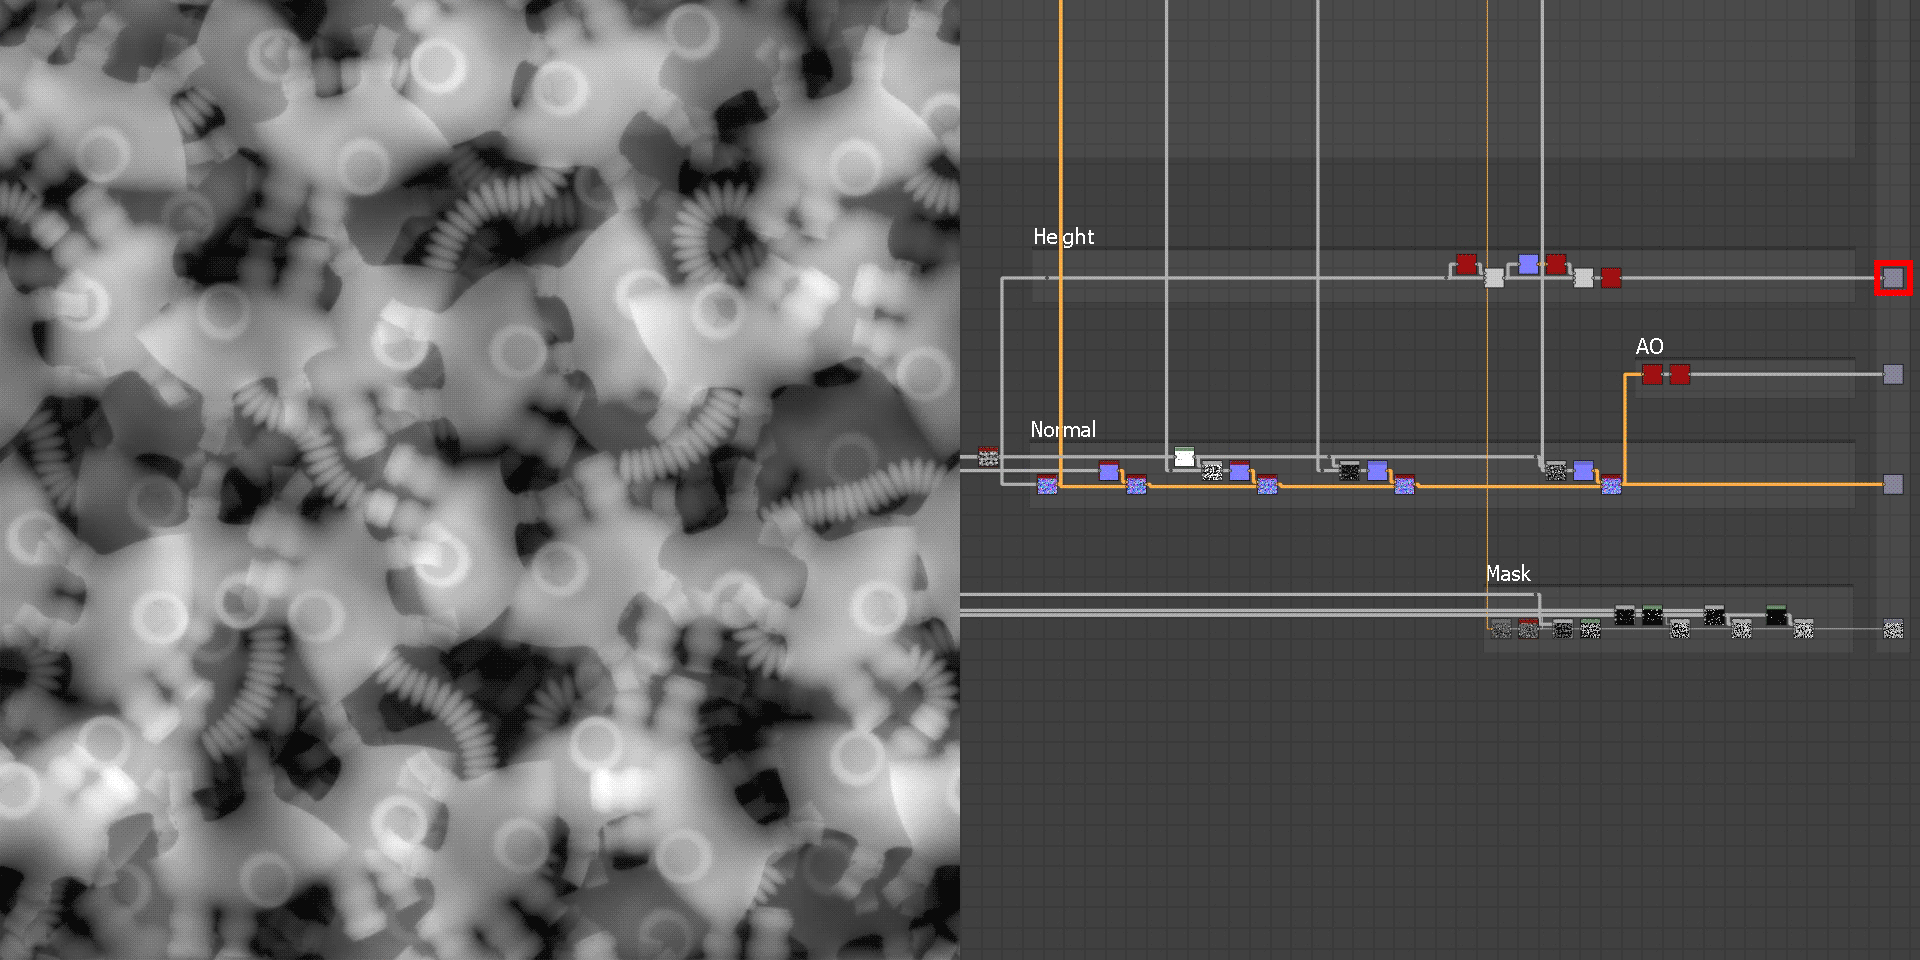Select the third blue node in Normal frame
Viewport: 1920px width, 960px height.
click(1378, 471)
